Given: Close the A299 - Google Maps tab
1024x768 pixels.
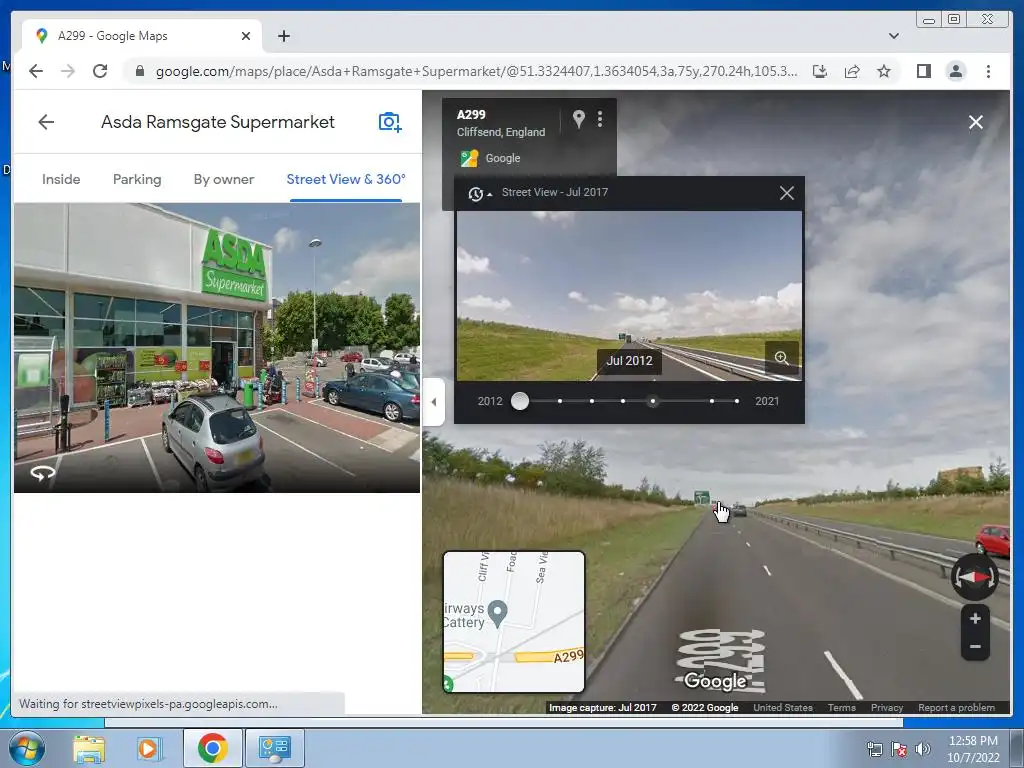Looking at the screenshot, I should (246, 36).
